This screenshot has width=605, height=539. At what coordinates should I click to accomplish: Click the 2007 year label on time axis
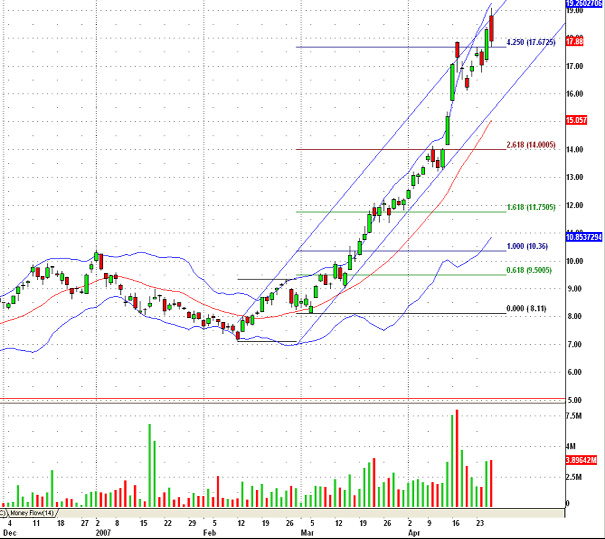(x=103, y=533)
